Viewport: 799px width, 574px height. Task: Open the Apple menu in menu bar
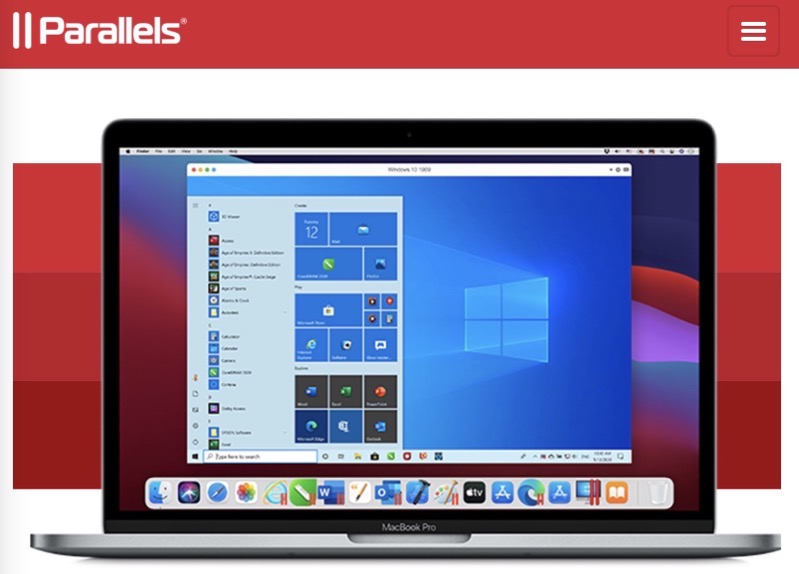tap(127, 151)
